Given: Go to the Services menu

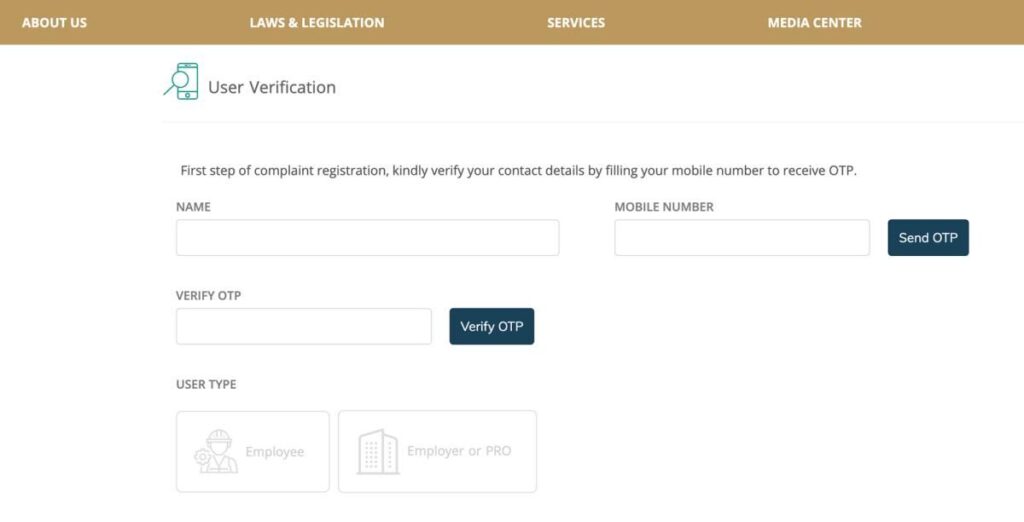Looking at the screenshot, I should [x=576, y=22].
